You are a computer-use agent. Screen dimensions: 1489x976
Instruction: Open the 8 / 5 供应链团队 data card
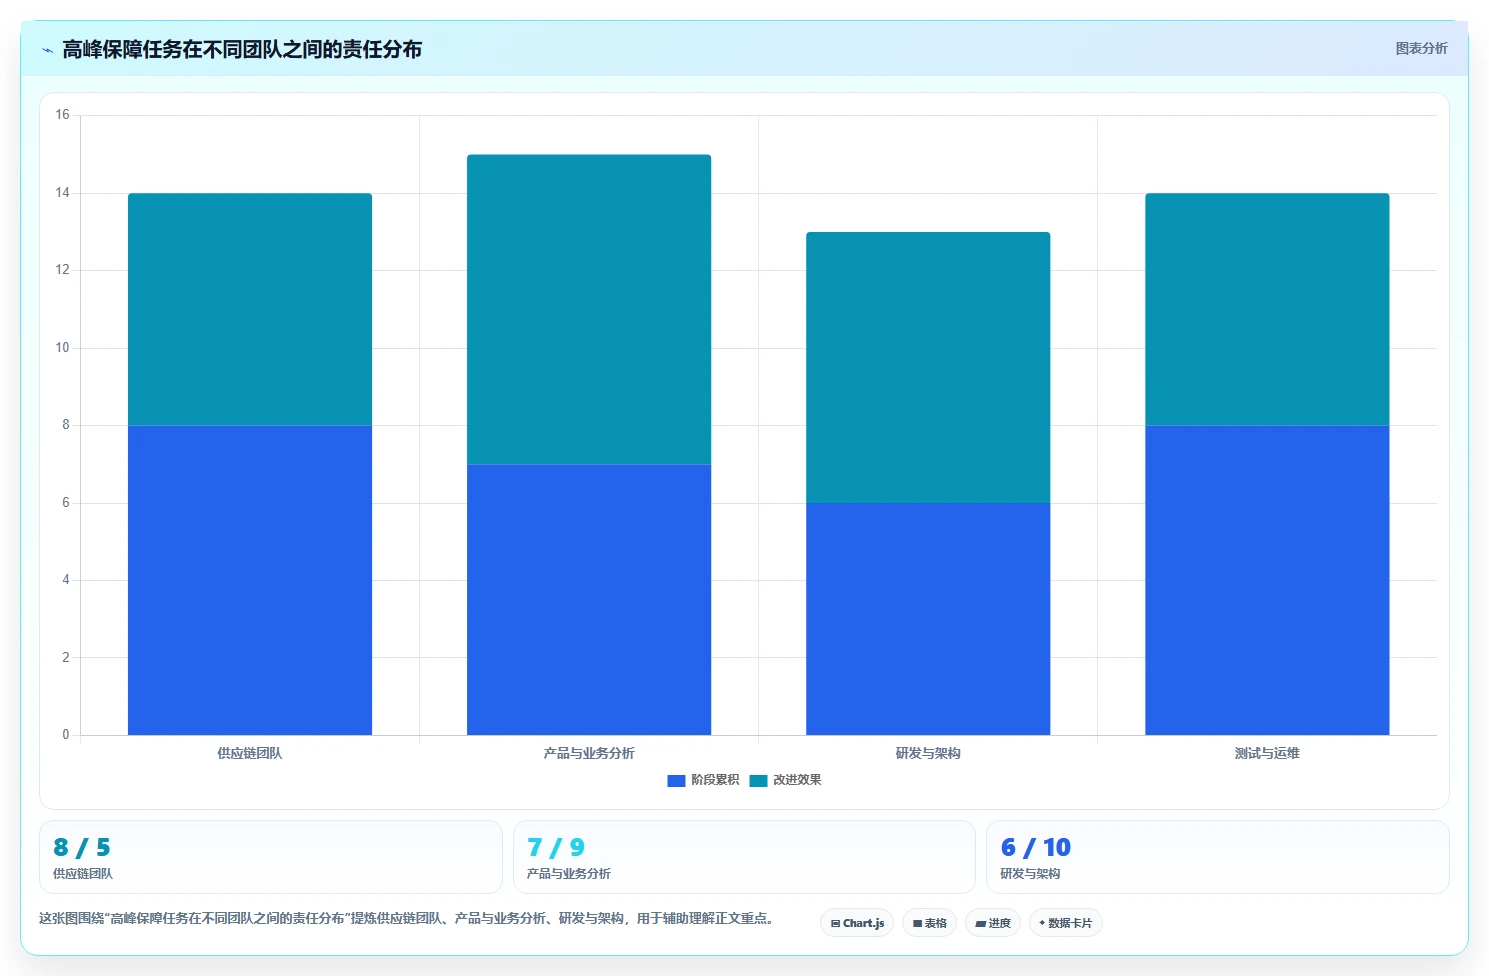tap(270, 857)
